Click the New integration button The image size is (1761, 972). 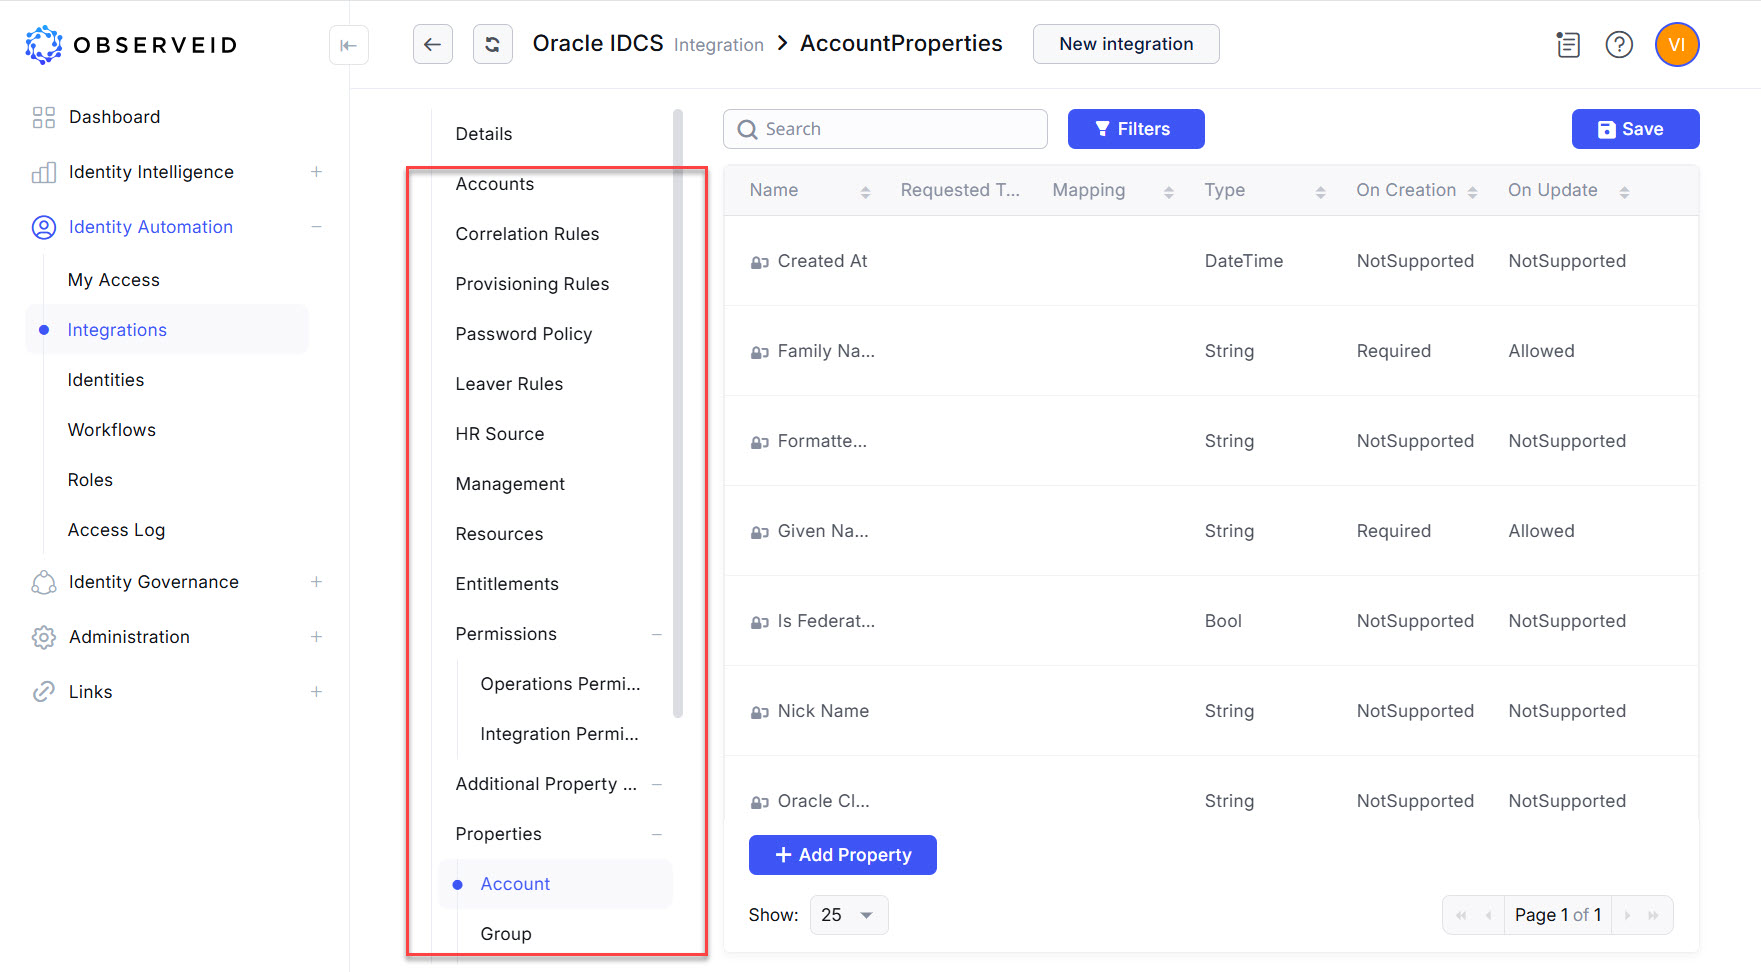click(1125, 44)
